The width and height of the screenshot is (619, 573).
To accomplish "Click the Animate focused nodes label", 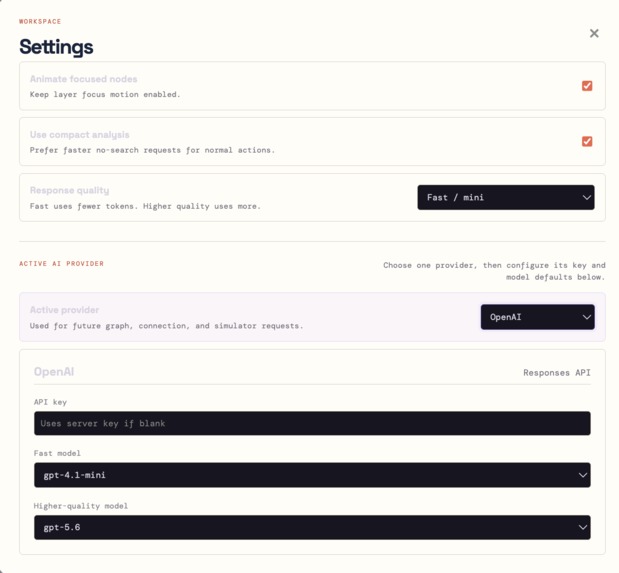I will click(84, 79).
